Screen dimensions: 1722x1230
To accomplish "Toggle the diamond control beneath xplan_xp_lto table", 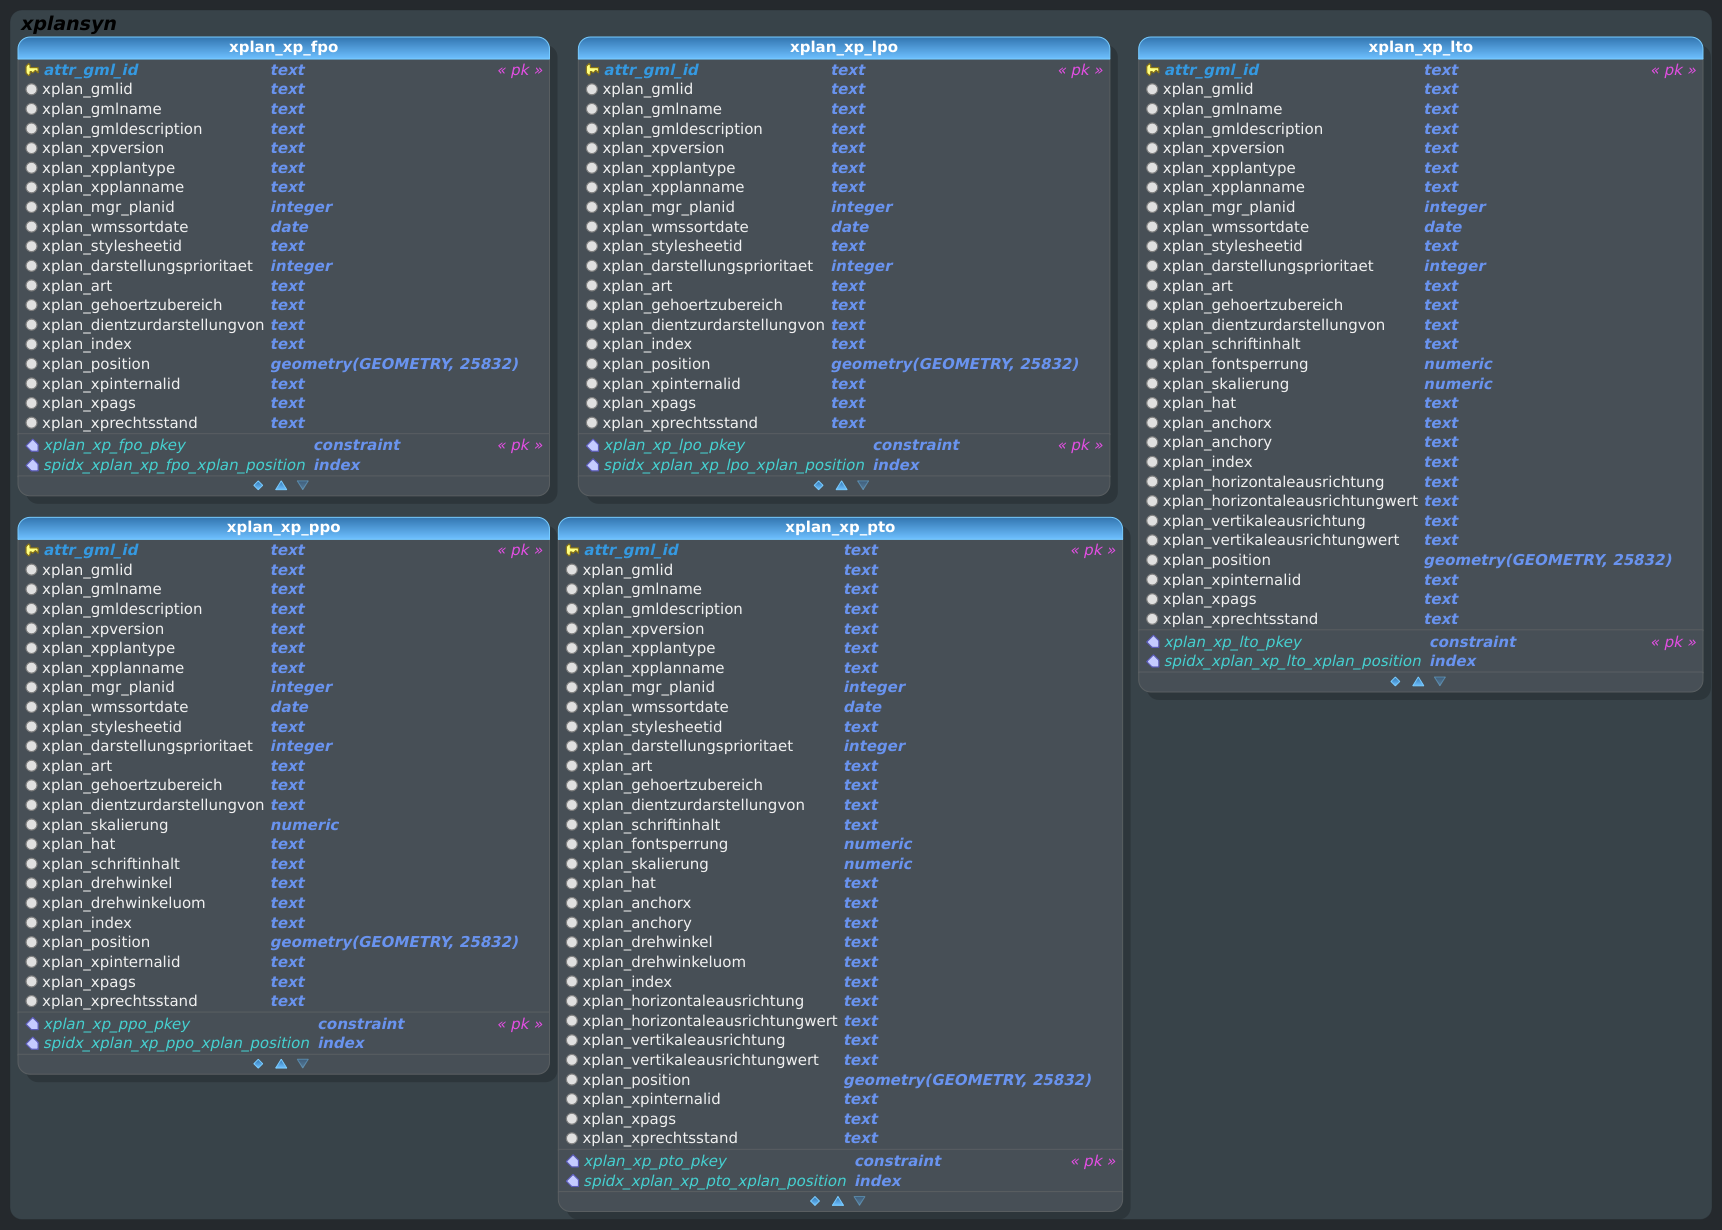I will point(1395,681).
